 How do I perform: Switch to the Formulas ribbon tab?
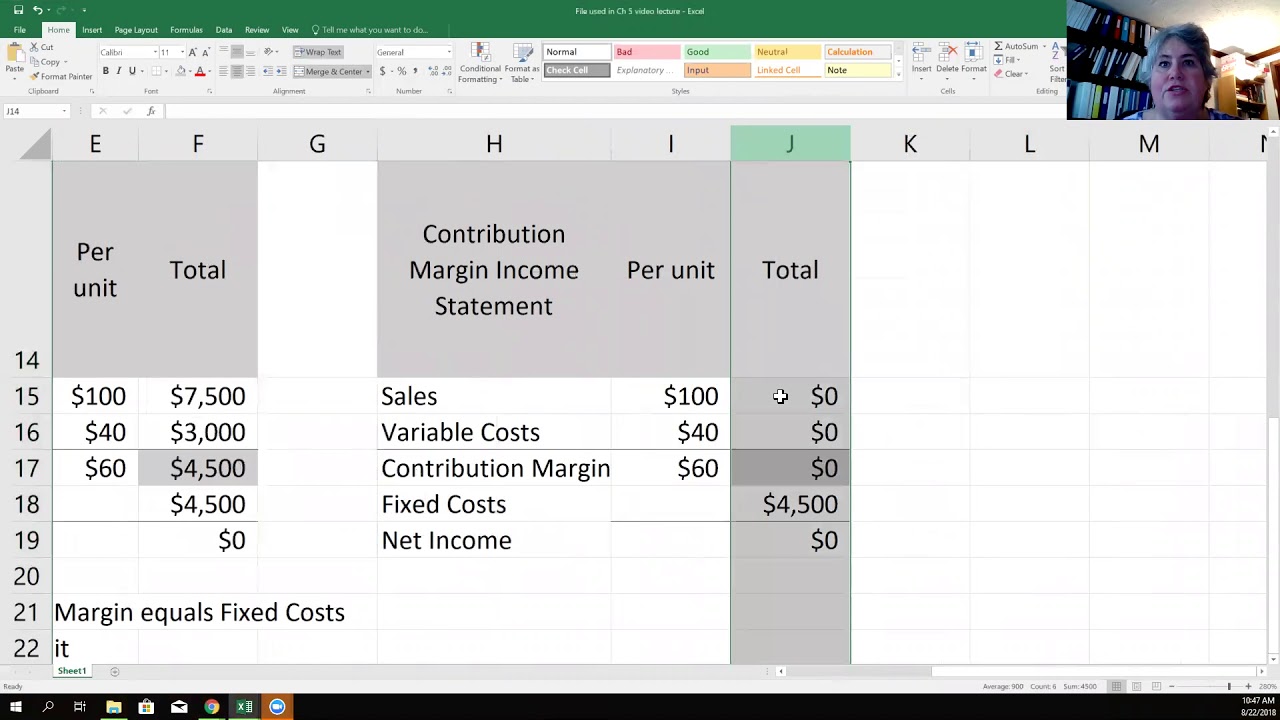coord(186,30)
